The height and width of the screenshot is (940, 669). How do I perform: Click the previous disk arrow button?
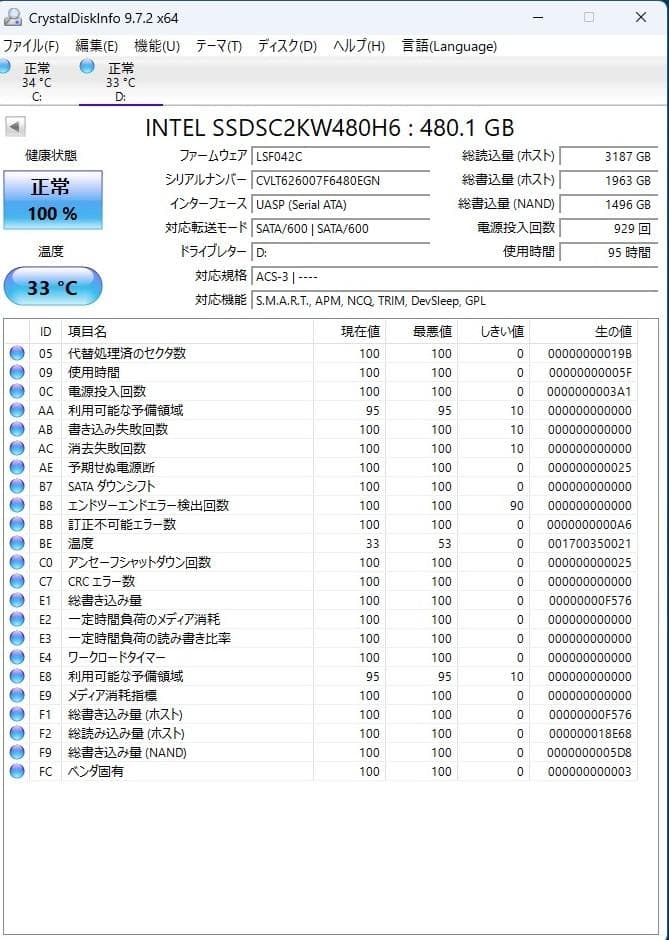[15, 126]
